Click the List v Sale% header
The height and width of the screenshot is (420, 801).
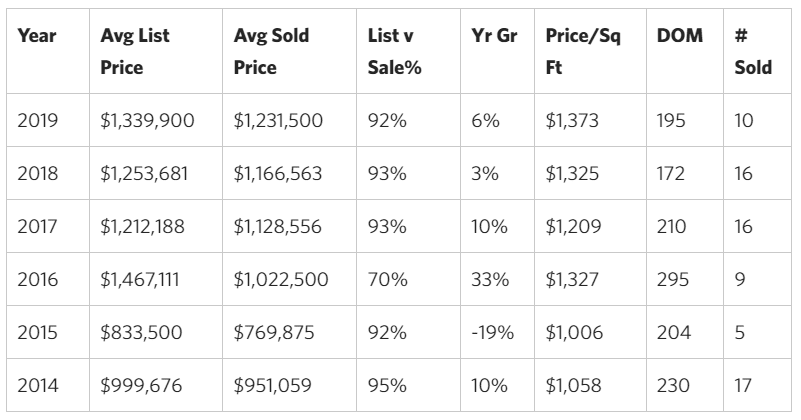pyautogui.click(x=391, y=53)
